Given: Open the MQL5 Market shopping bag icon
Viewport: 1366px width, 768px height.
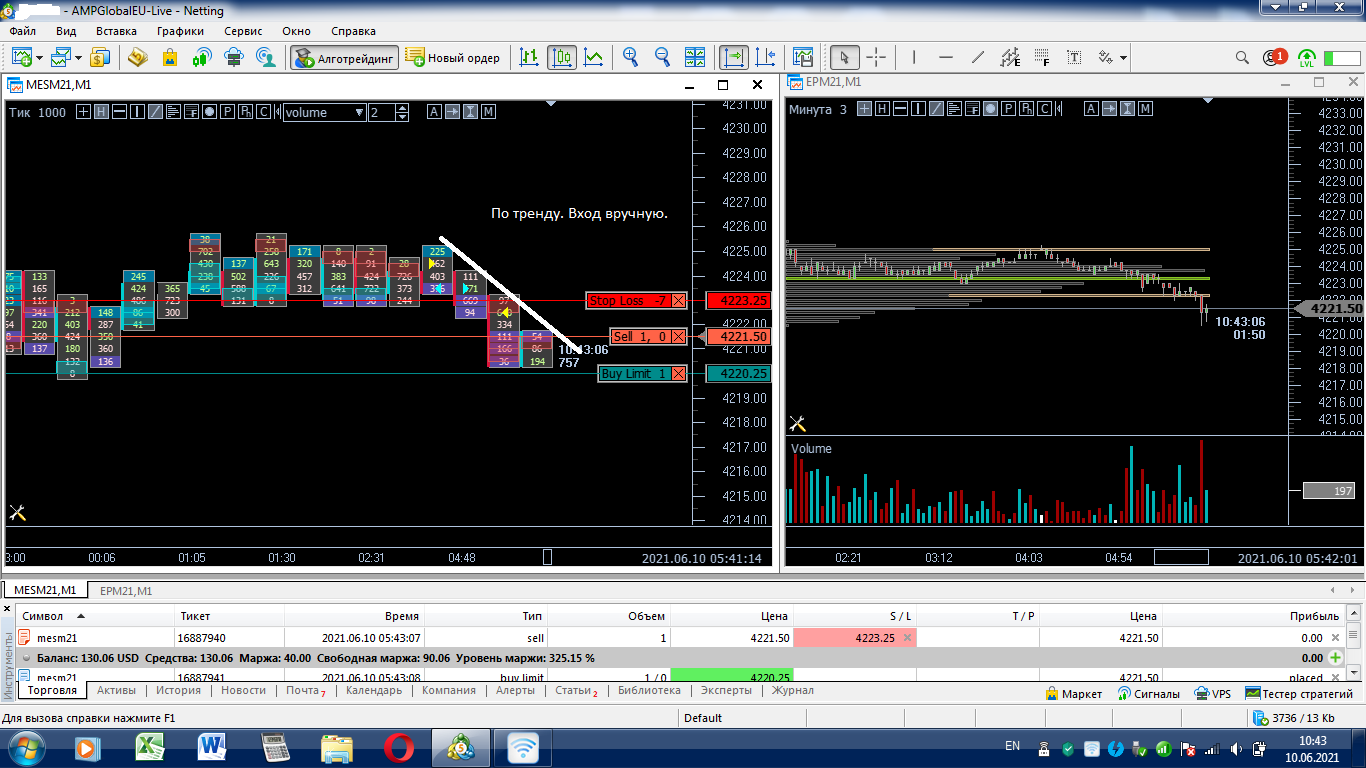Looking at the screenshot, I should (x=170, y=57).
